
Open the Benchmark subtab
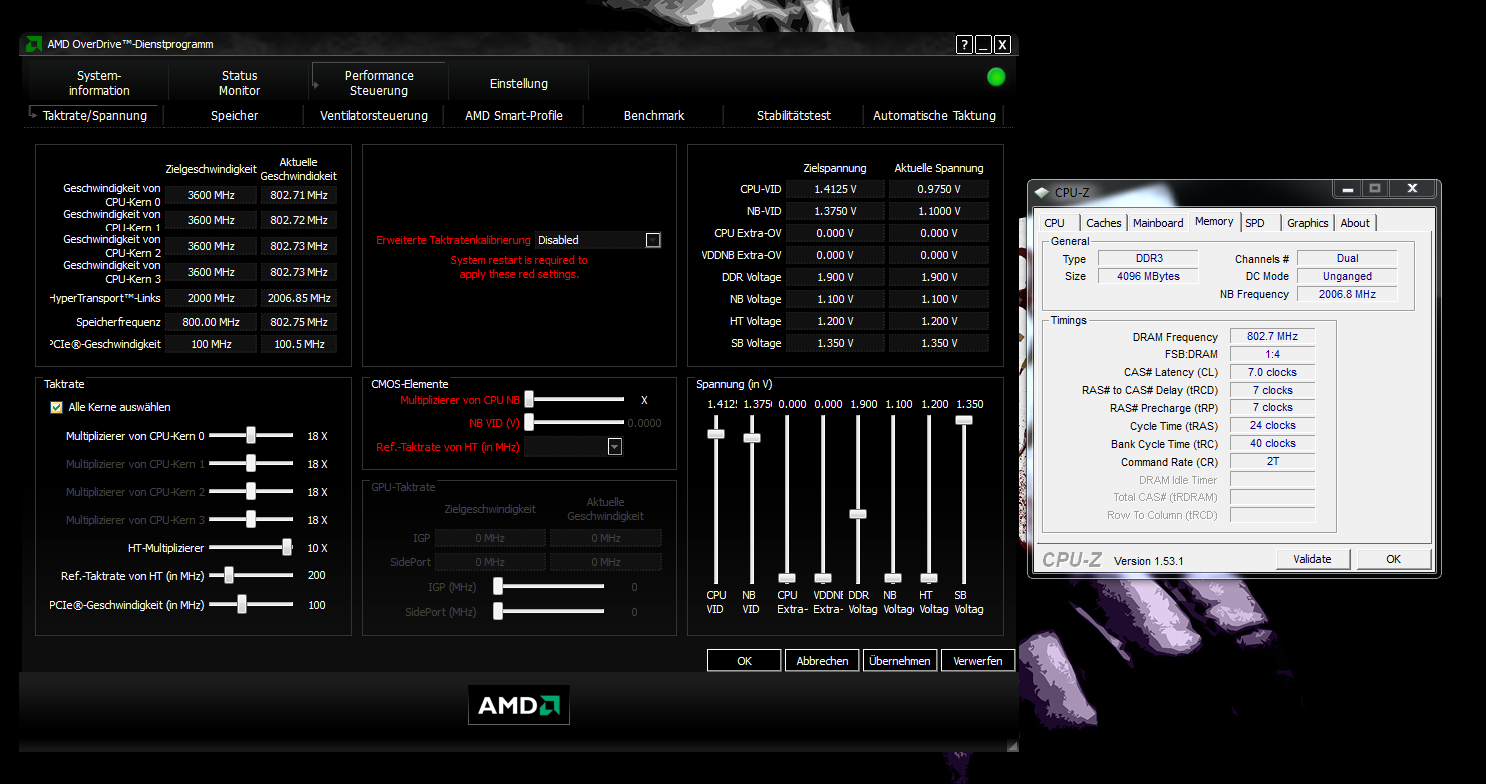(654, 115)
